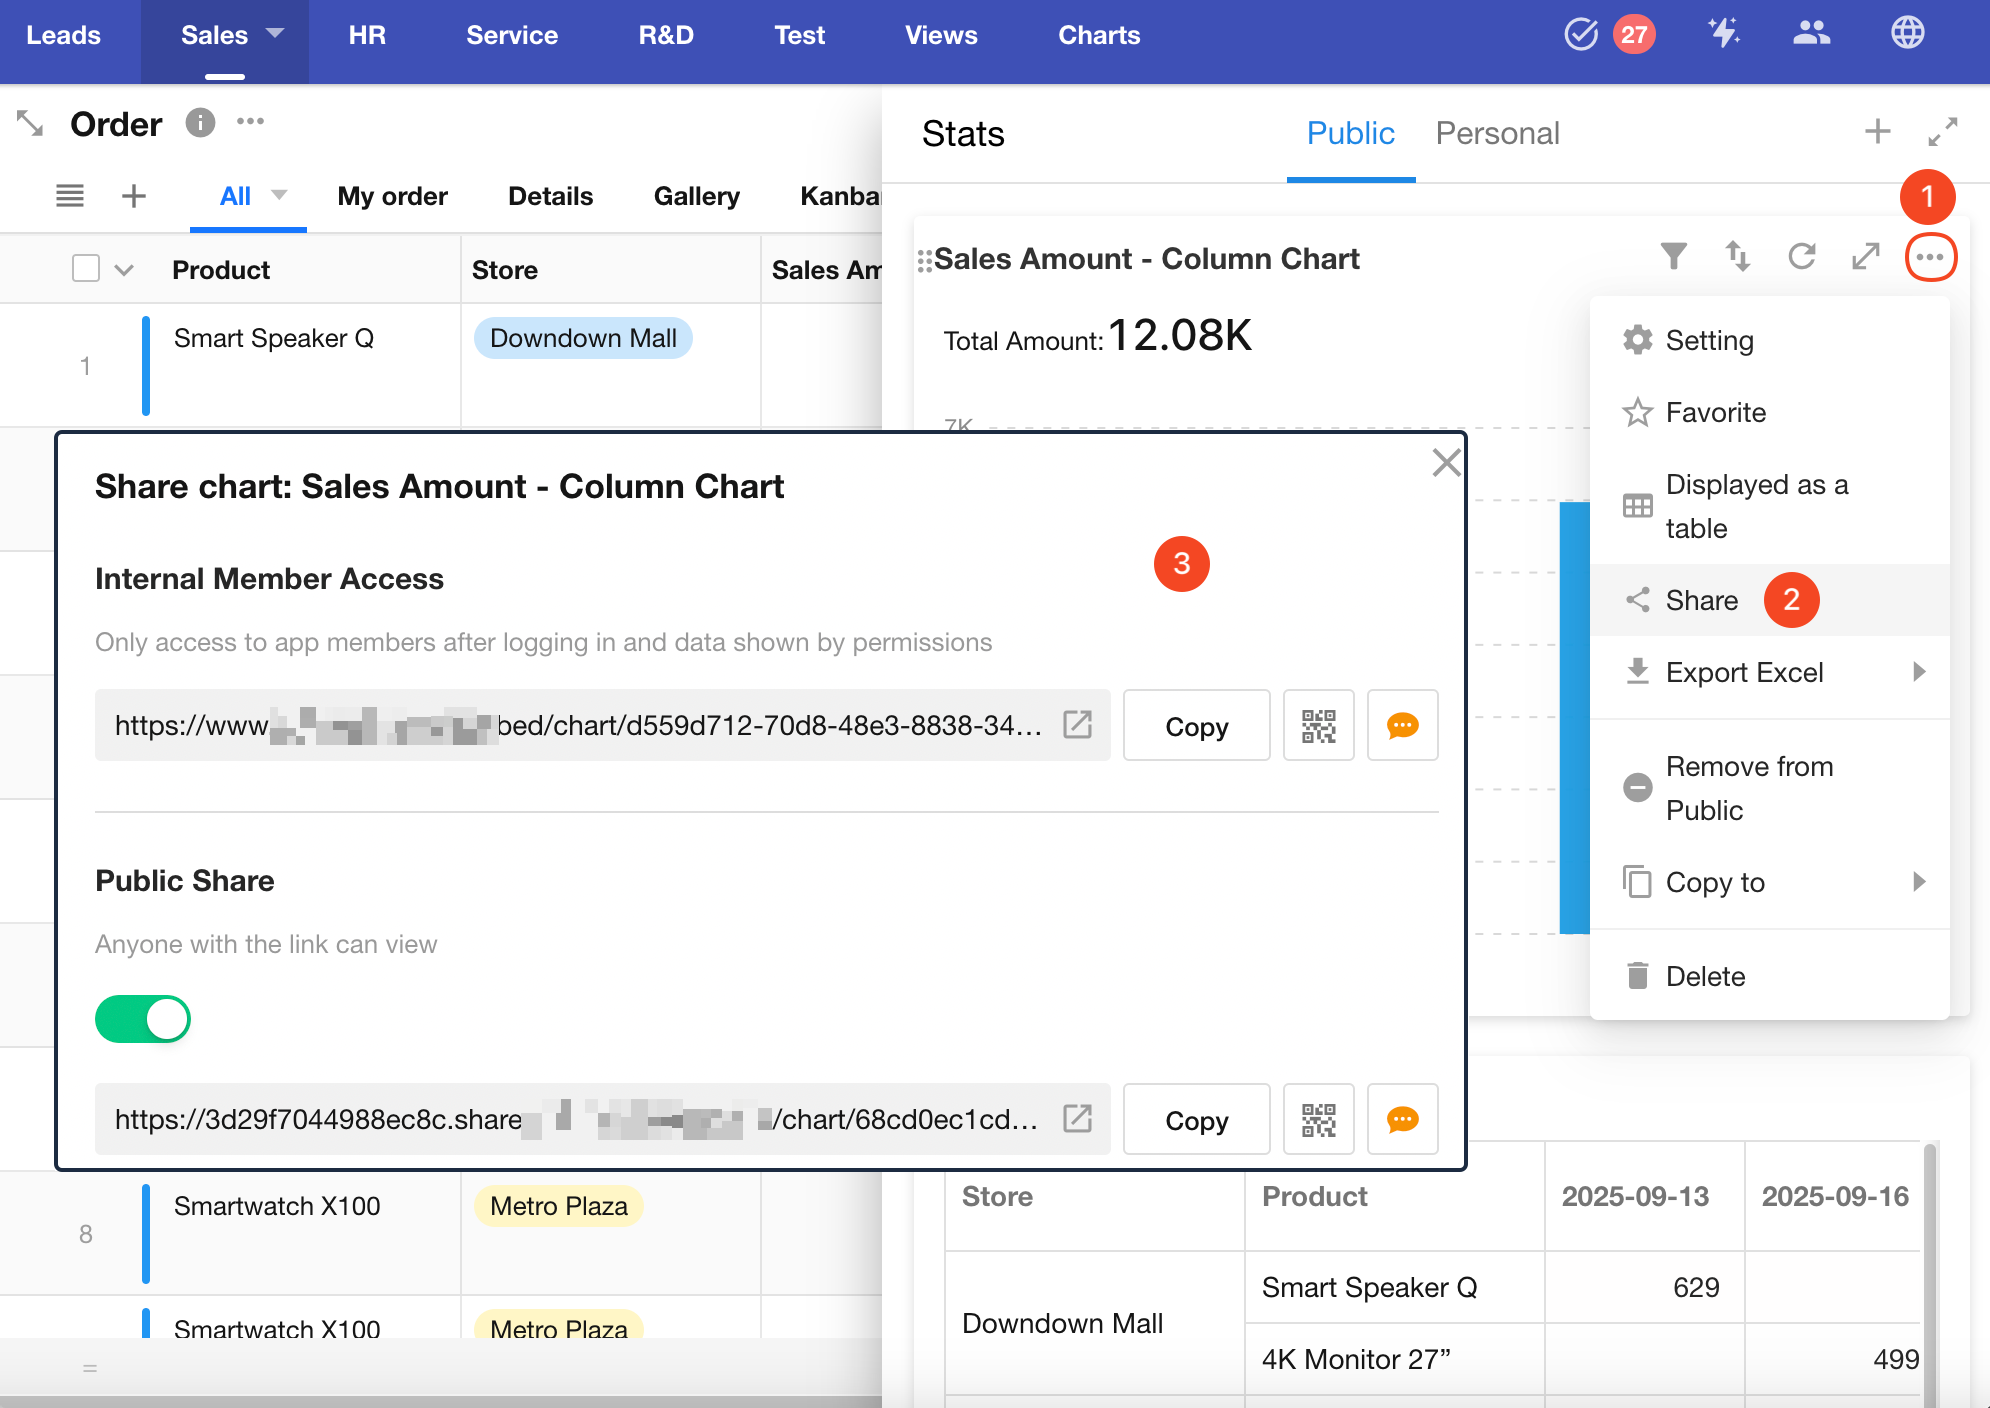Show QR code for internal access link
Screen dimensions: 1990x1408
pyautogui.click(x=1318, y=726)
